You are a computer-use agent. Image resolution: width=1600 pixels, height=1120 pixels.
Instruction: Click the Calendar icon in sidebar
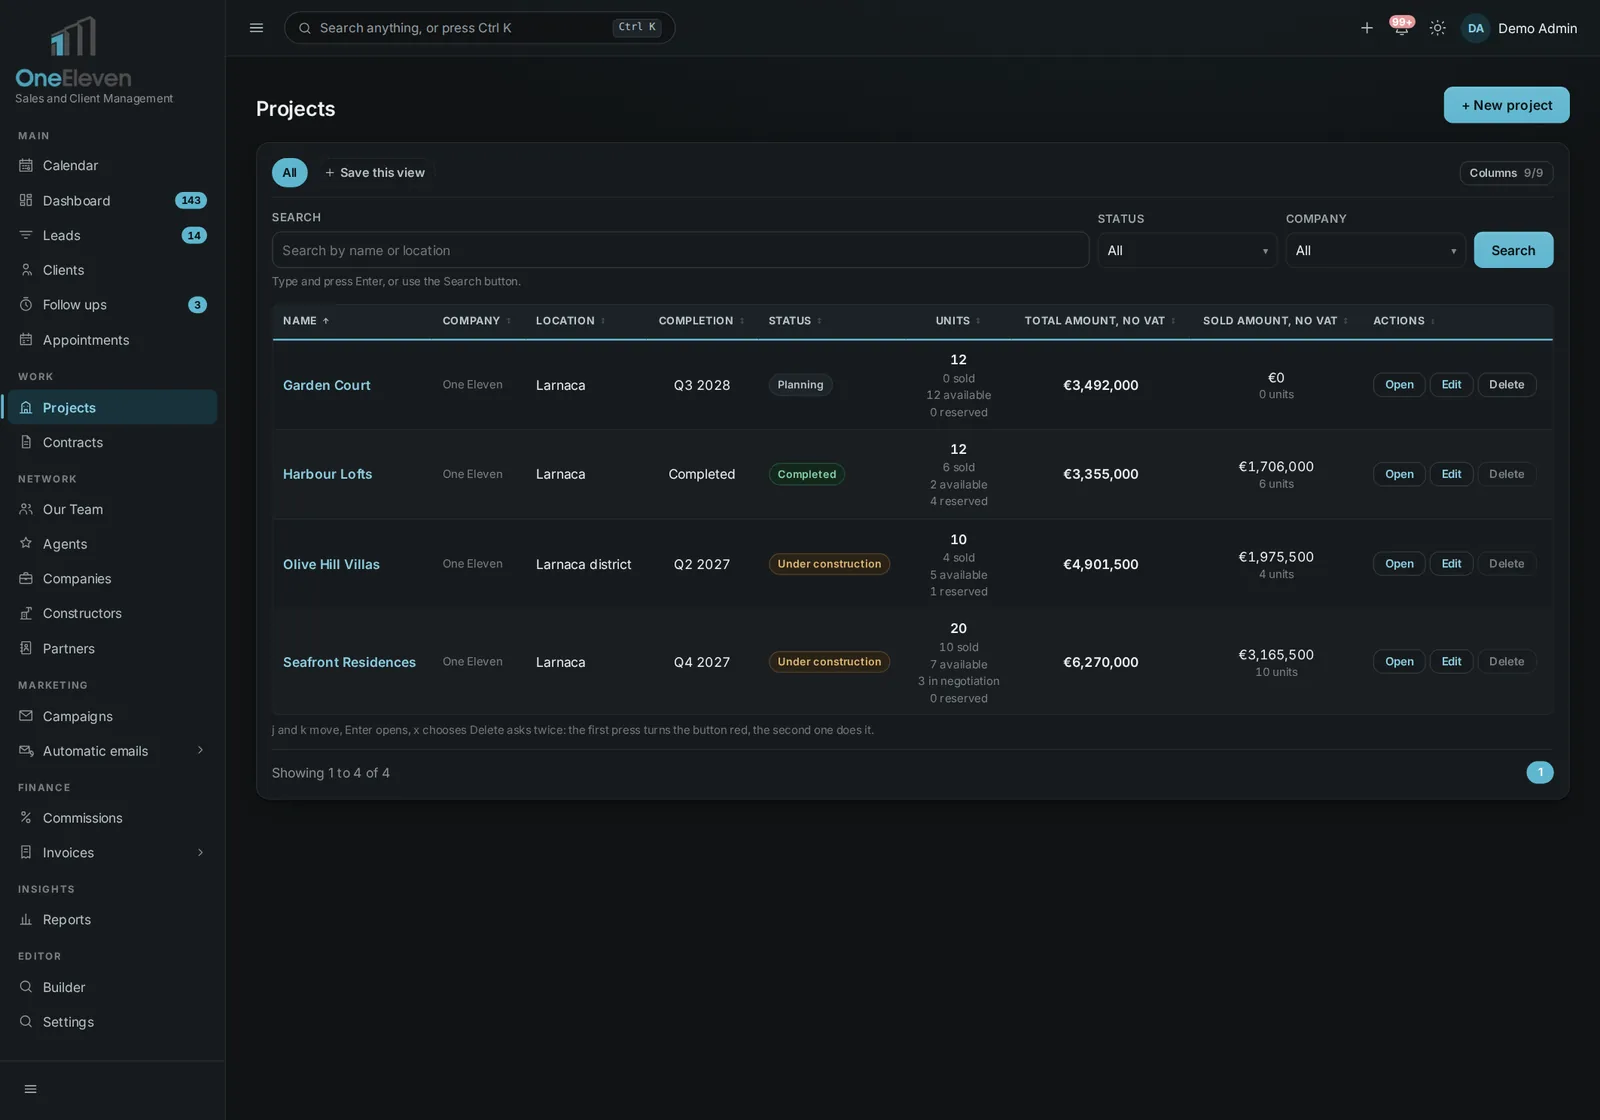[x=26, y=165]
